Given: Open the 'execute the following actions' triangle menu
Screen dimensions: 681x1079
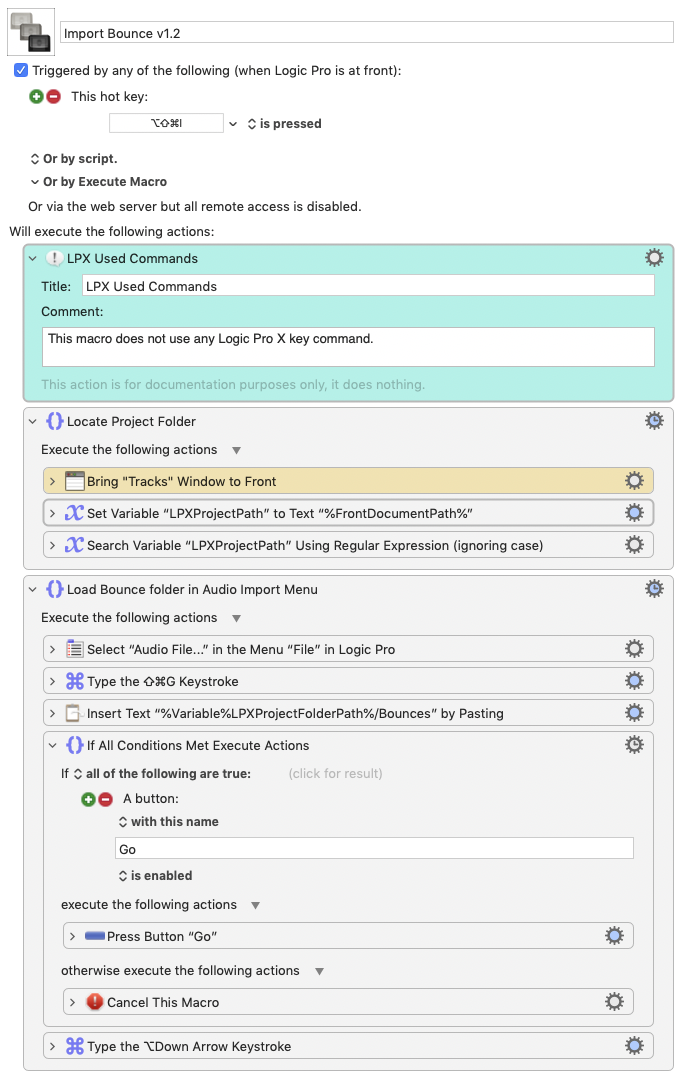Looking at the screenshot, I should [x=255, y=906].
